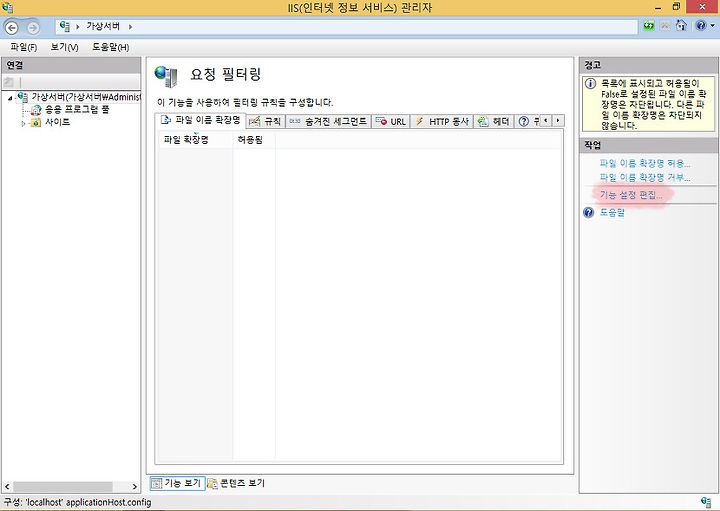
Task: Switch to HTTP 동사 tab
Action: tap(442, 121)
